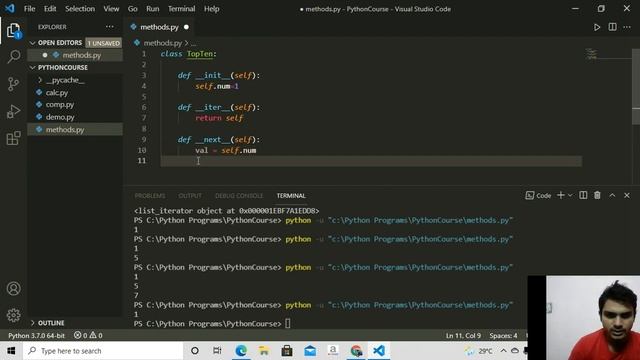Click Python 3.7.0 64-bit interpreter selector
Screen dimensions: 640x360
[36, 336]
